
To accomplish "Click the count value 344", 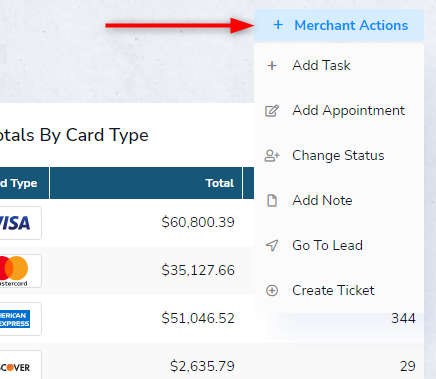I will click(x=403, y=318).
